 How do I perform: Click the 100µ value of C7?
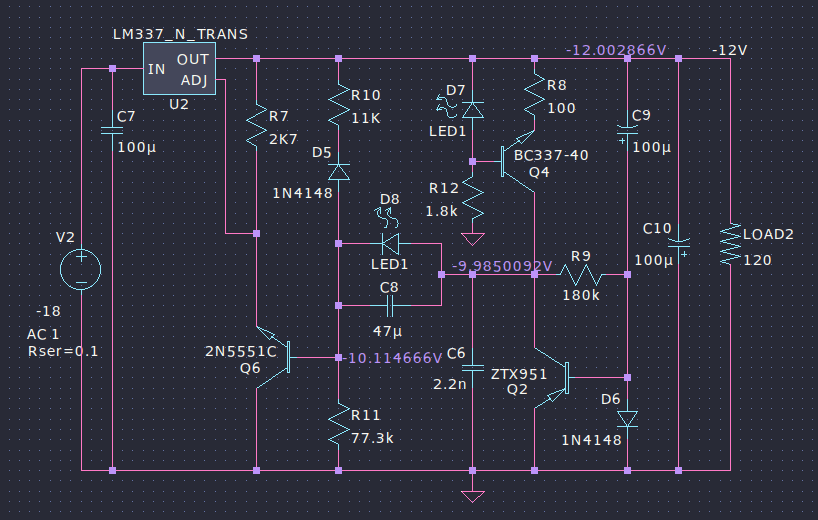(137, 148)
